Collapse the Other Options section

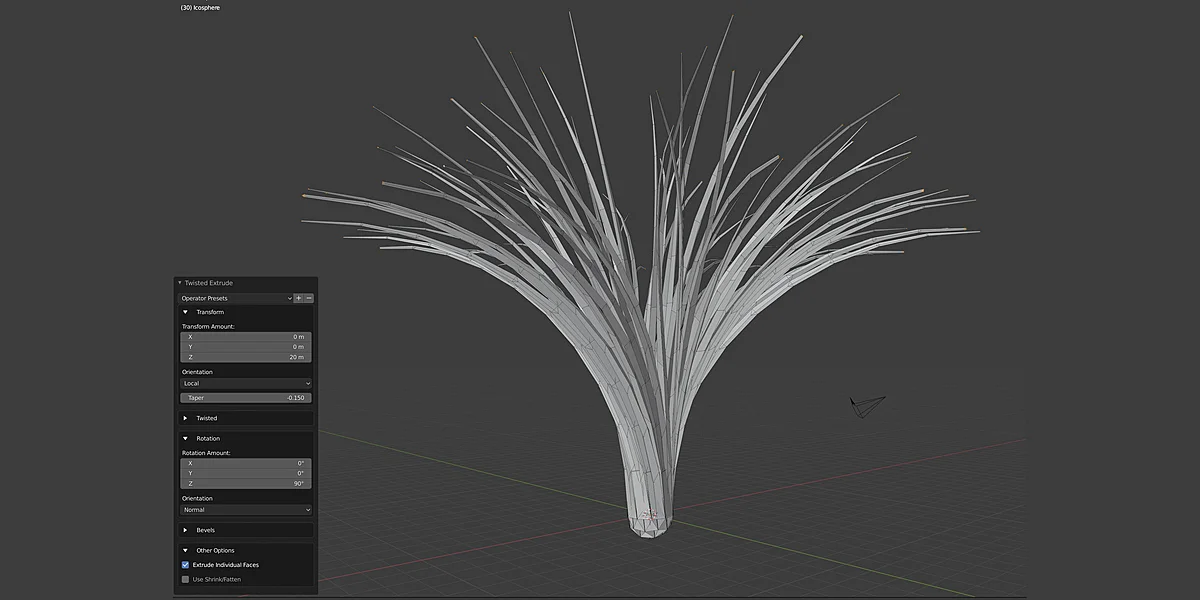(x=185, y=549)
